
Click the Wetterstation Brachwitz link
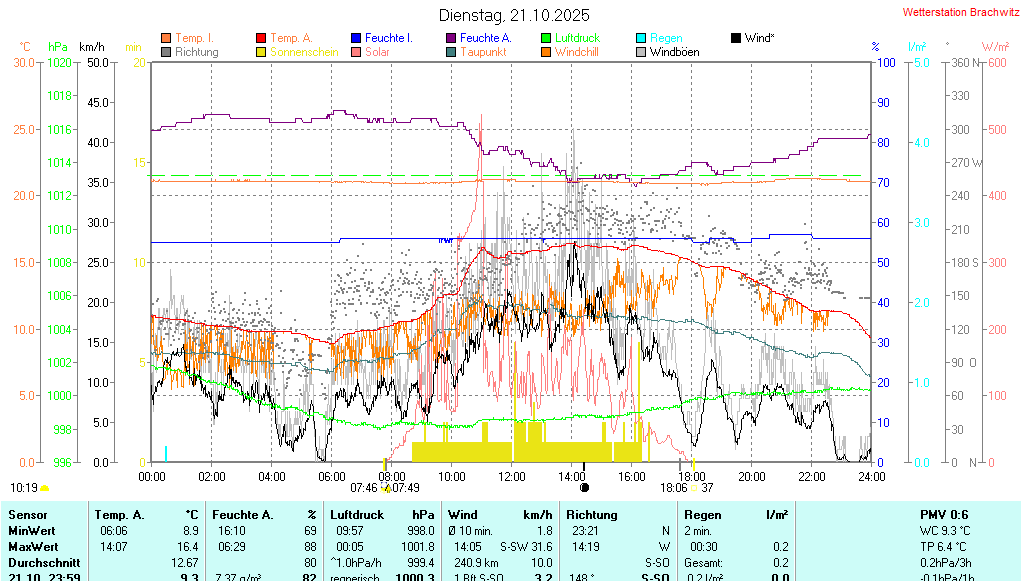click(957, 12)
